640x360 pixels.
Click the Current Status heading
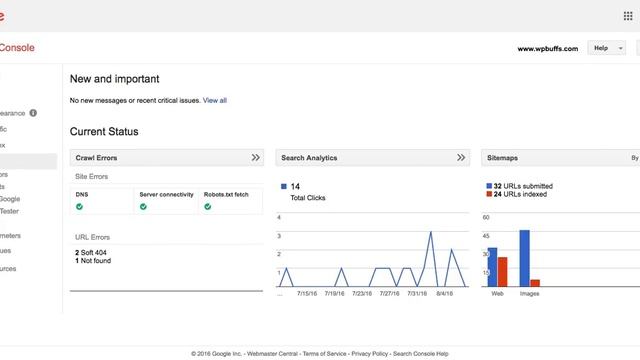click(x=104, y=131)
